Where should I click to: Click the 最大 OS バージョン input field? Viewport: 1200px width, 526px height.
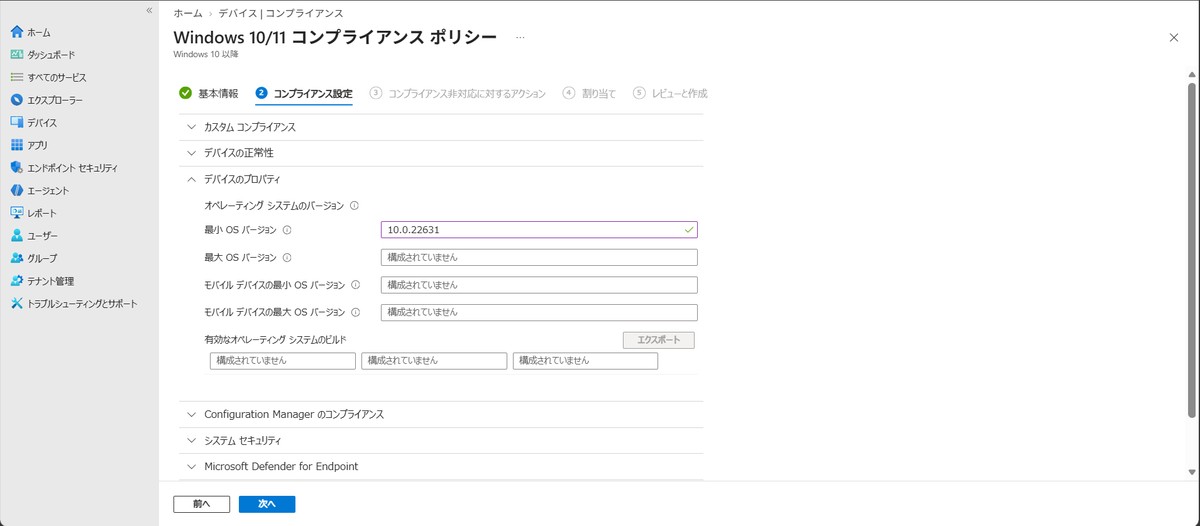point(539,257)
